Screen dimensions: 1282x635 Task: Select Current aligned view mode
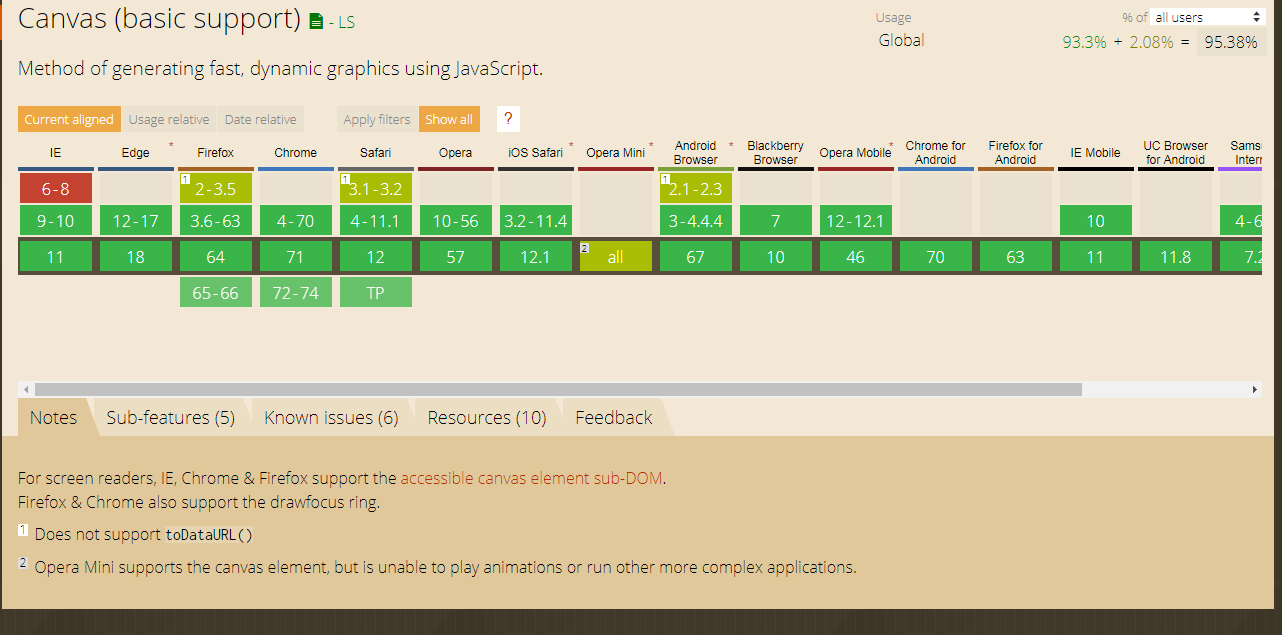[x=69, y=119]
